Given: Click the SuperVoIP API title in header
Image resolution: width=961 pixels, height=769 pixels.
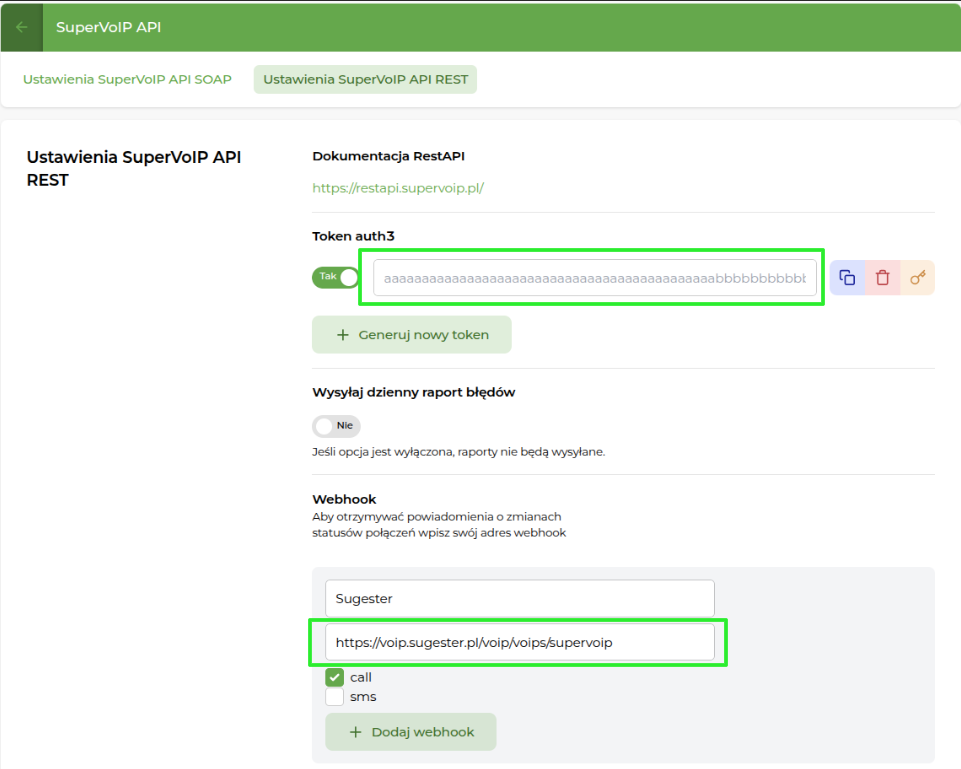Looking at the screenshot, I should 108,27.
